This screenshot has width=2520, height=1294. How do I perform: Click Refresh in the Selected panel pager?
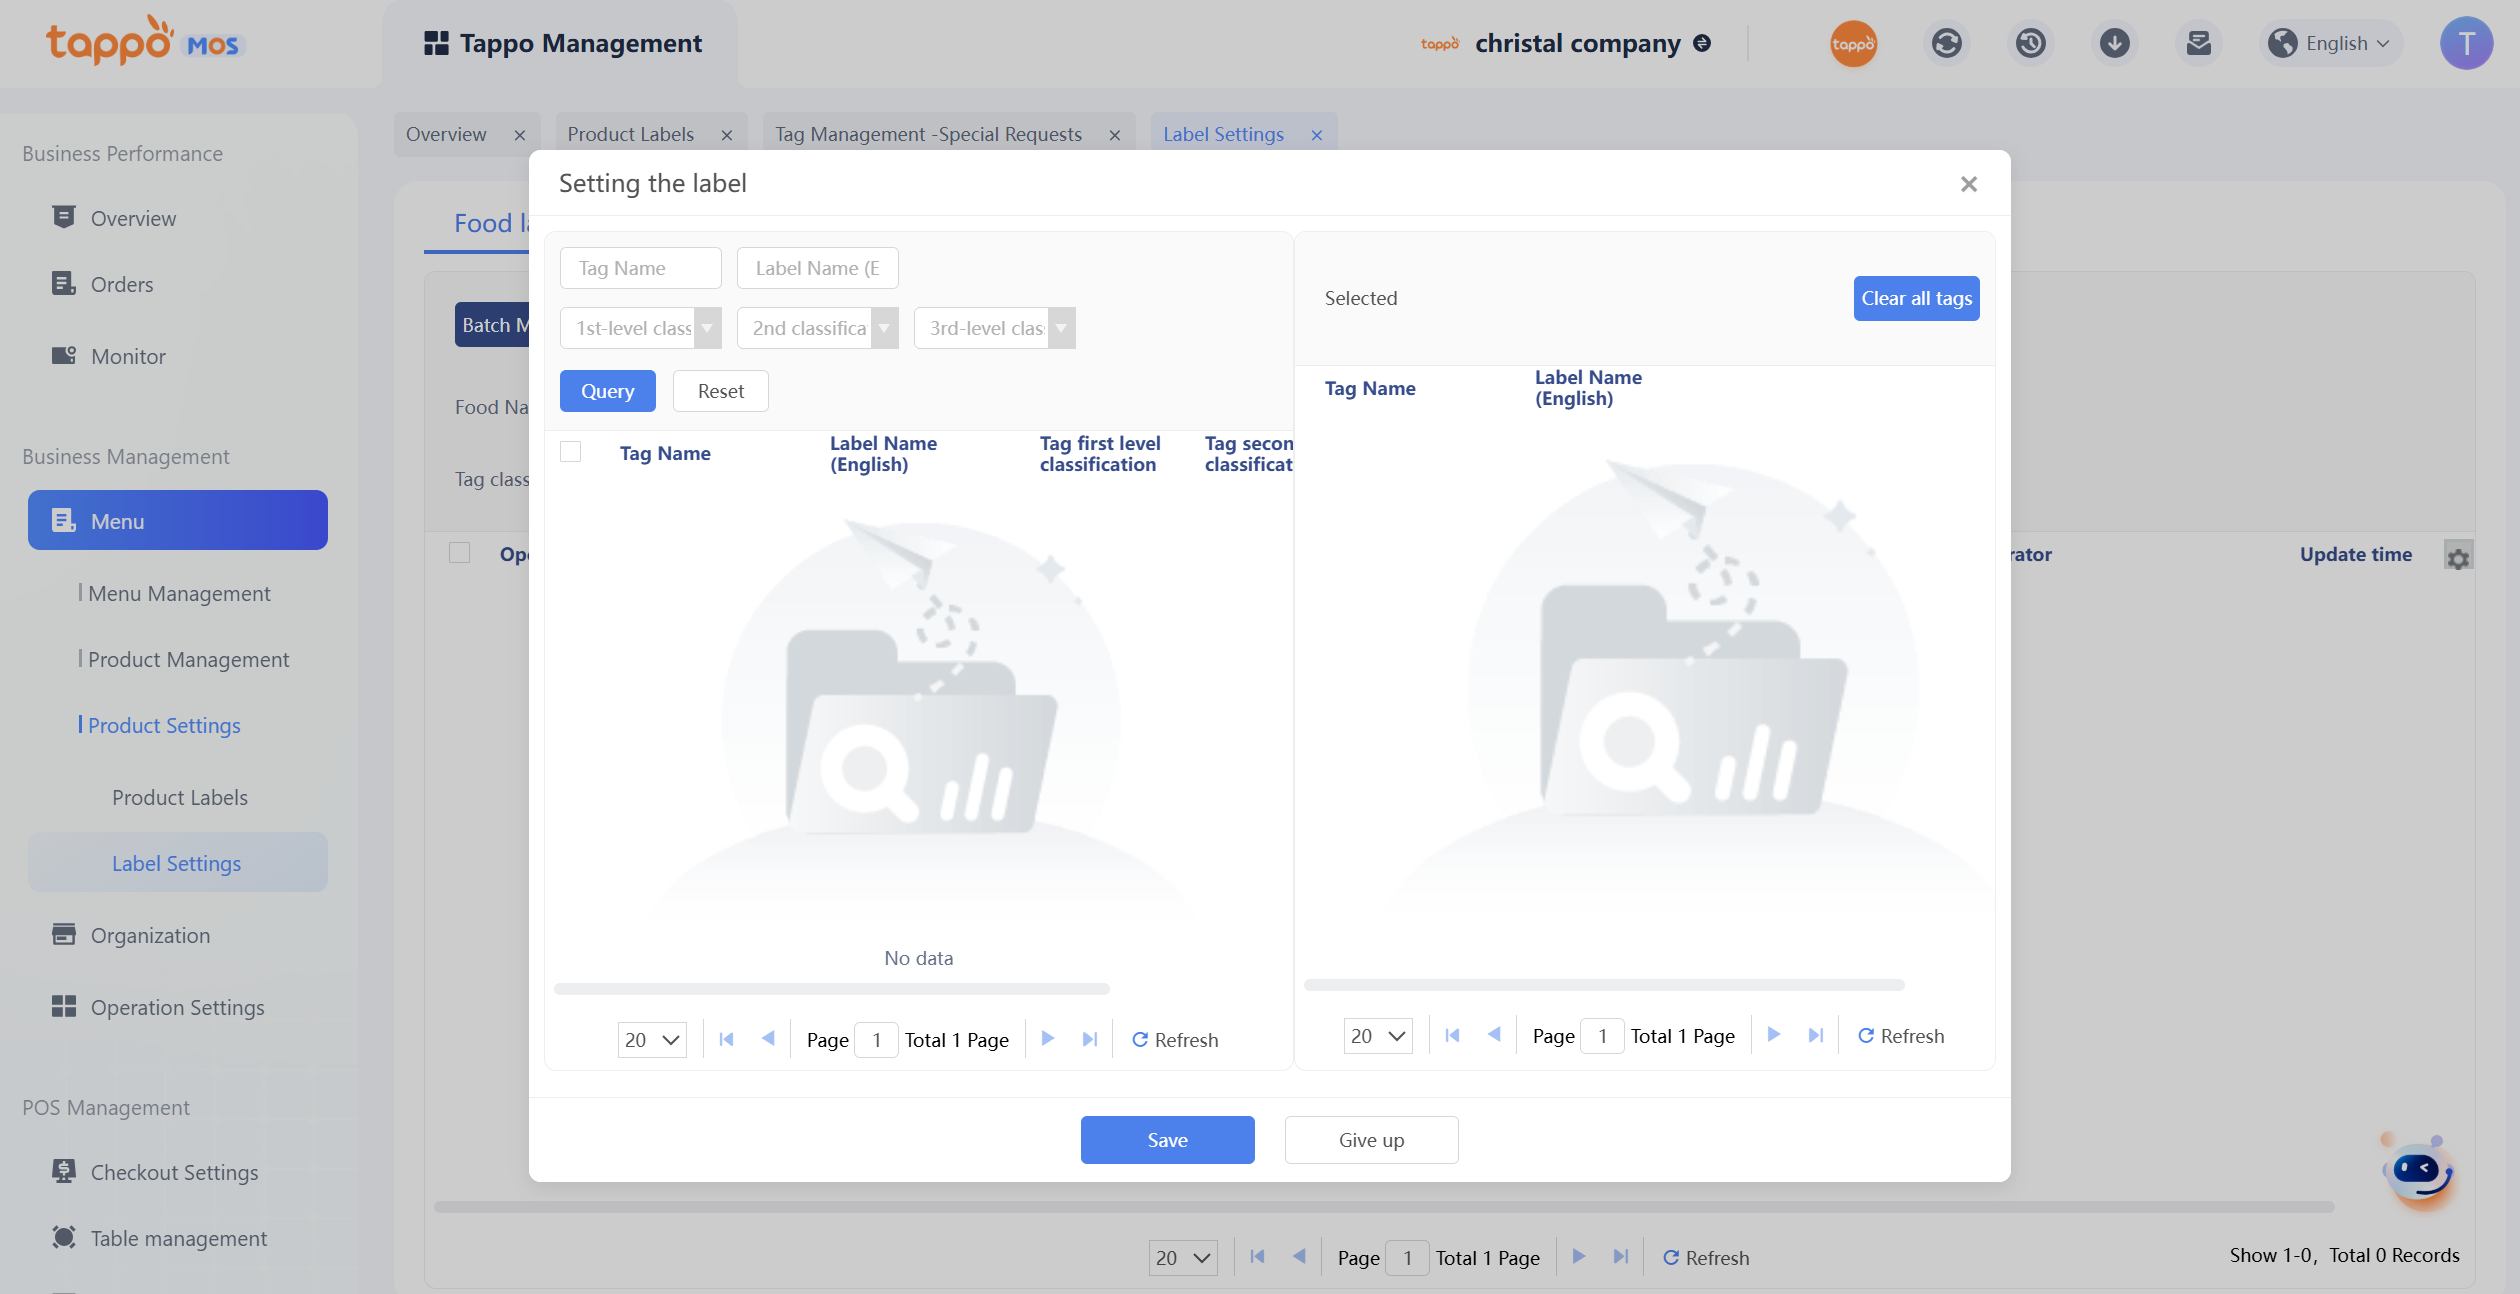[x=1901, y=1036]
